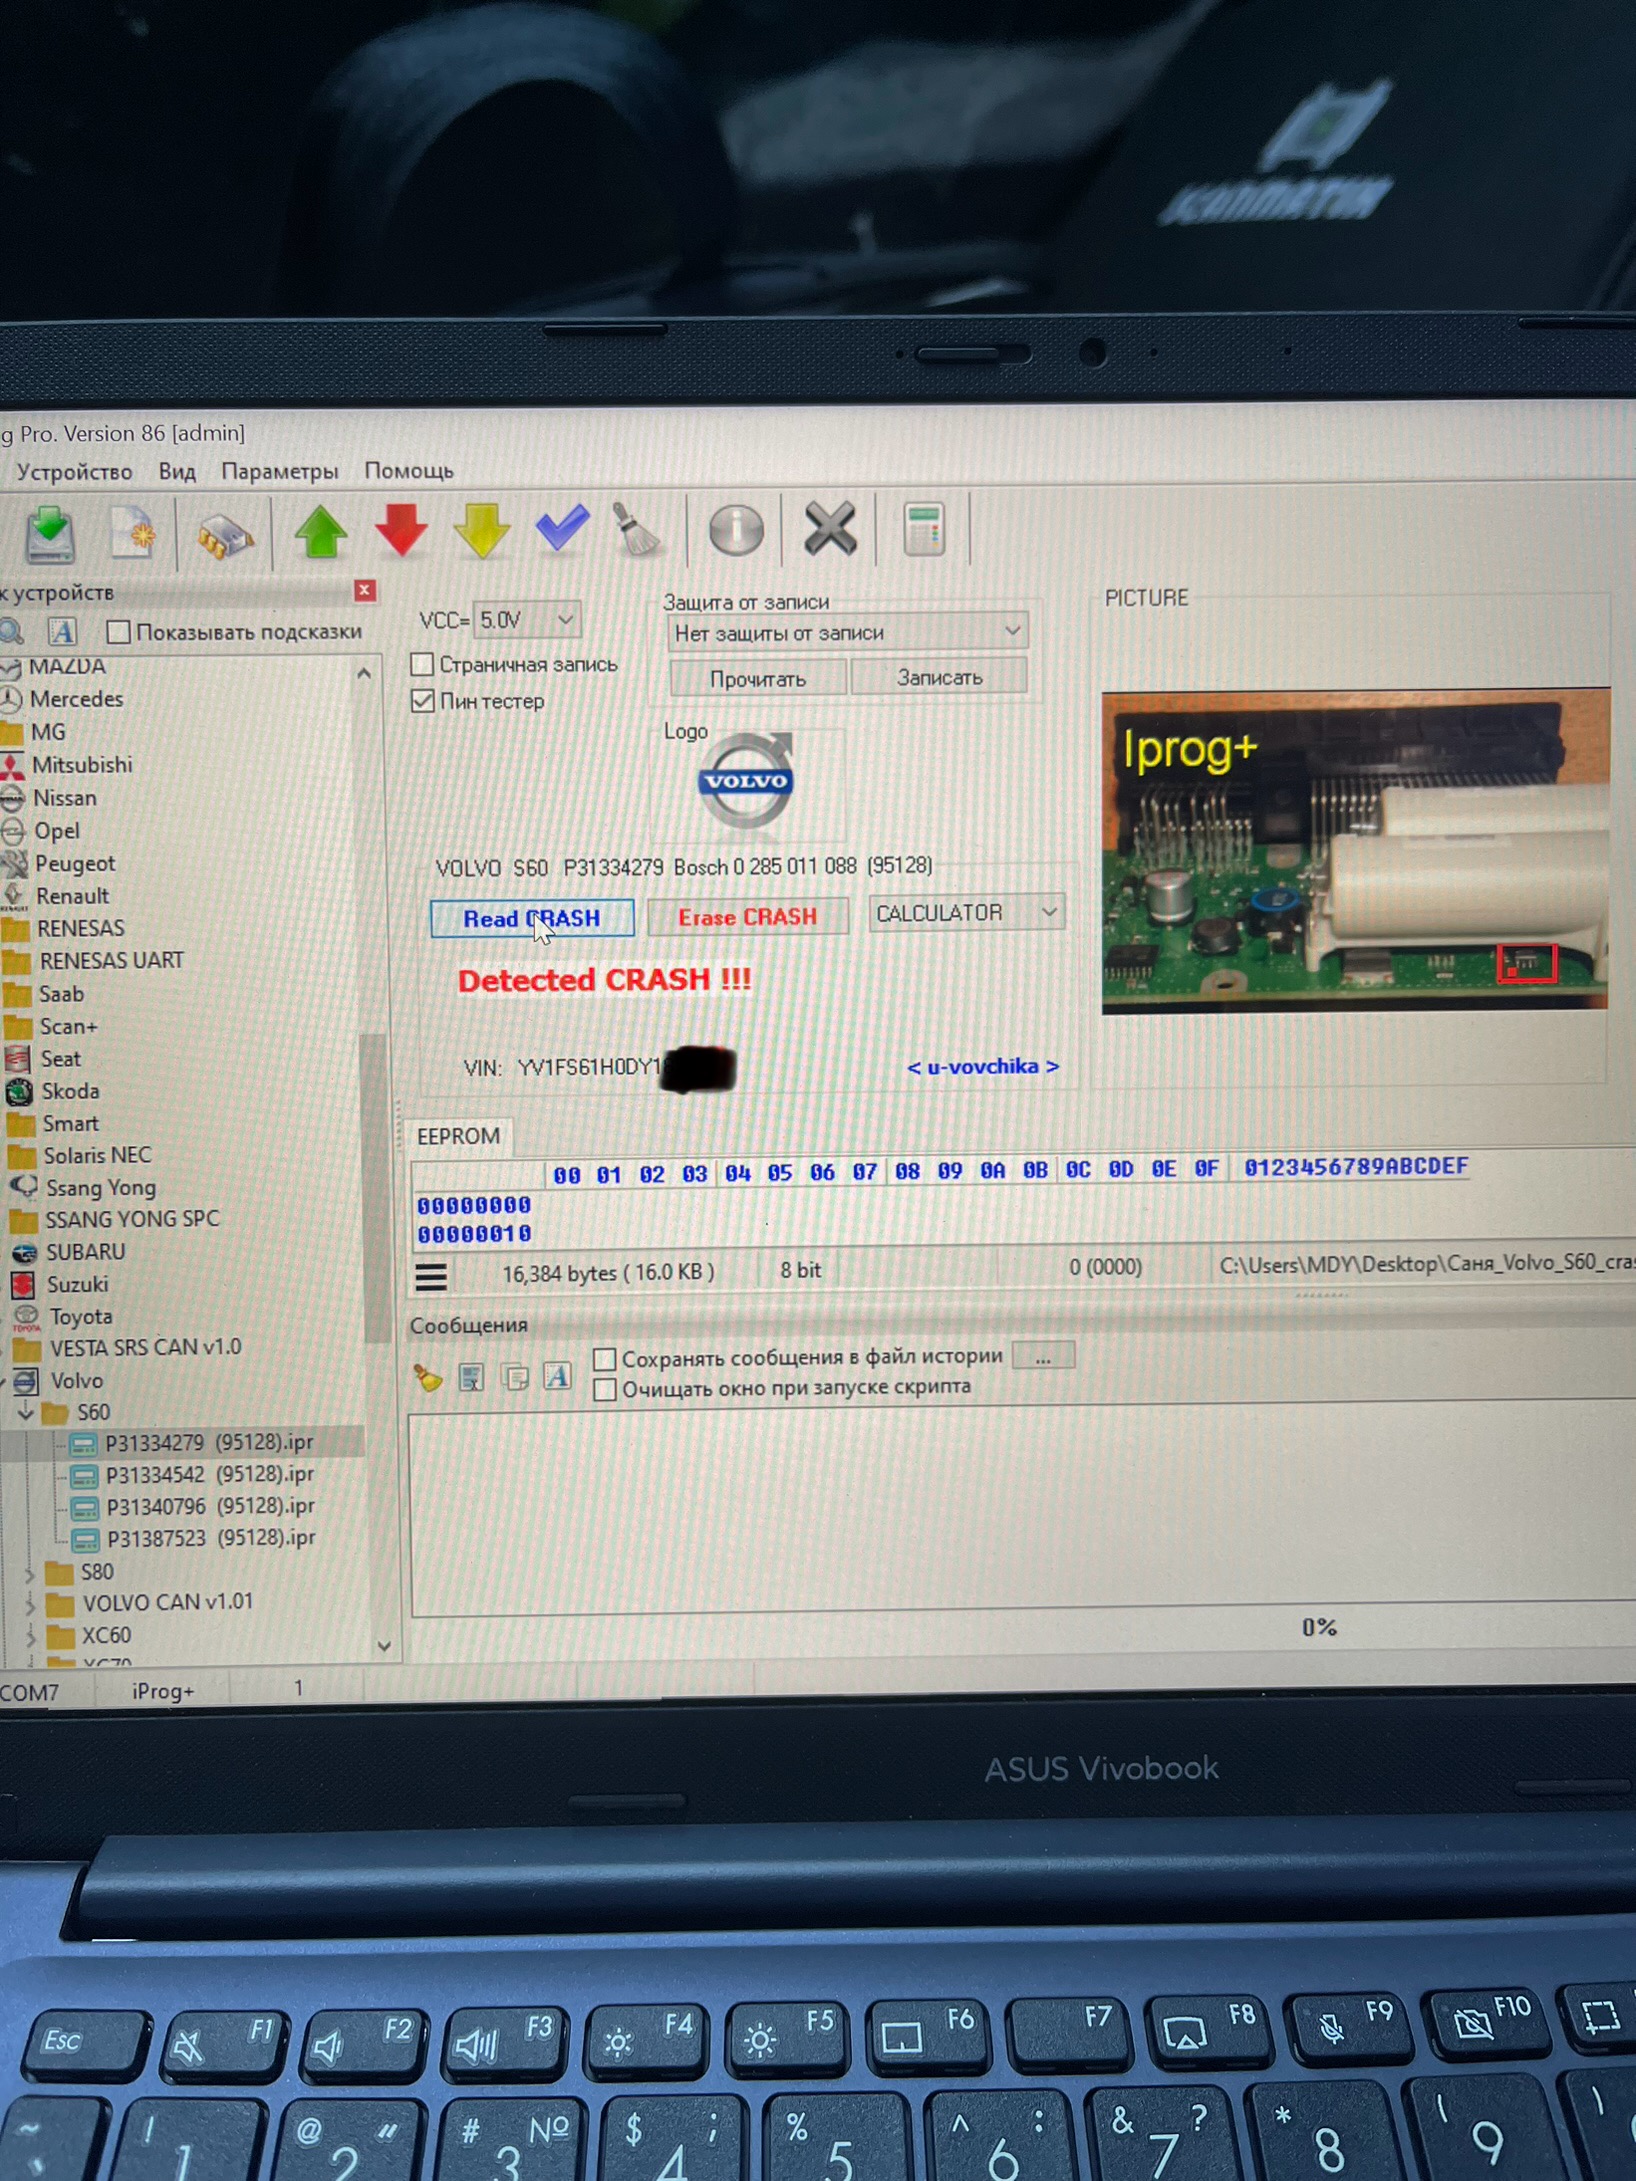Uncheck the Пин тестер checkbox
Screen dimensions: 1636x2181
pos(423,701)
